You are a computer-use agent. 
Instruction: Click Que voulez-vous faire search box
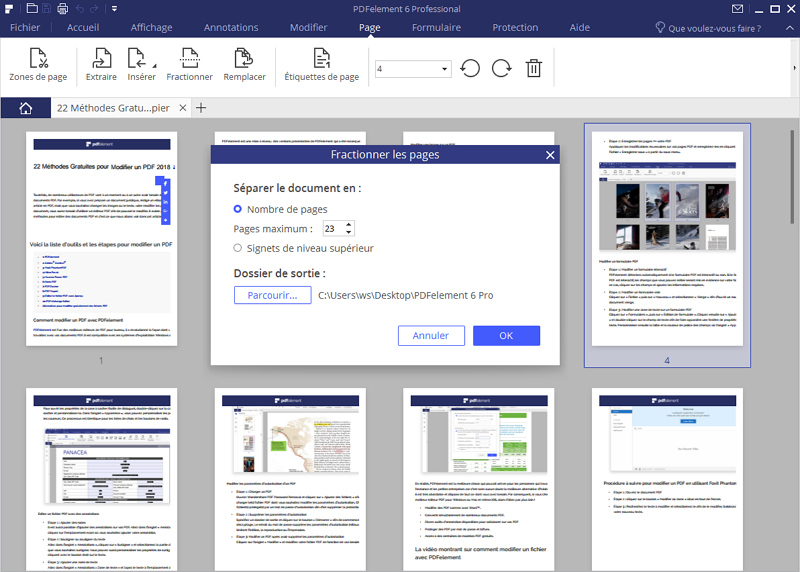tap(714, 28)
